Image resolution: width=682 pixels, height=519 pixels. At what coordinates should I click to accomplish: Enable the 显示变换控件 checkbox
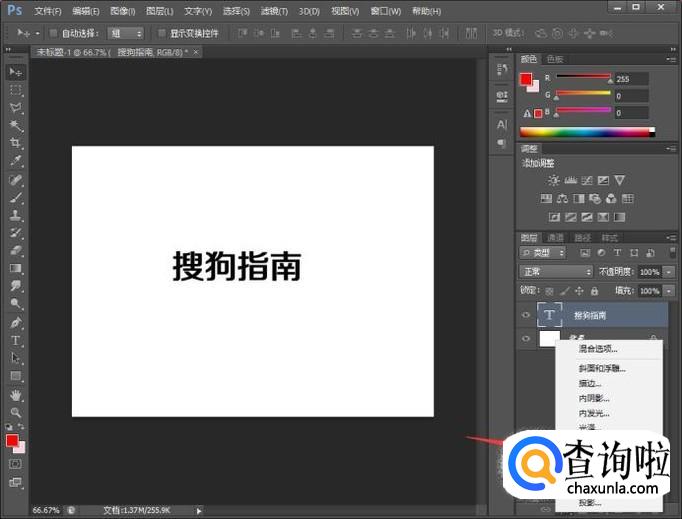161,33
